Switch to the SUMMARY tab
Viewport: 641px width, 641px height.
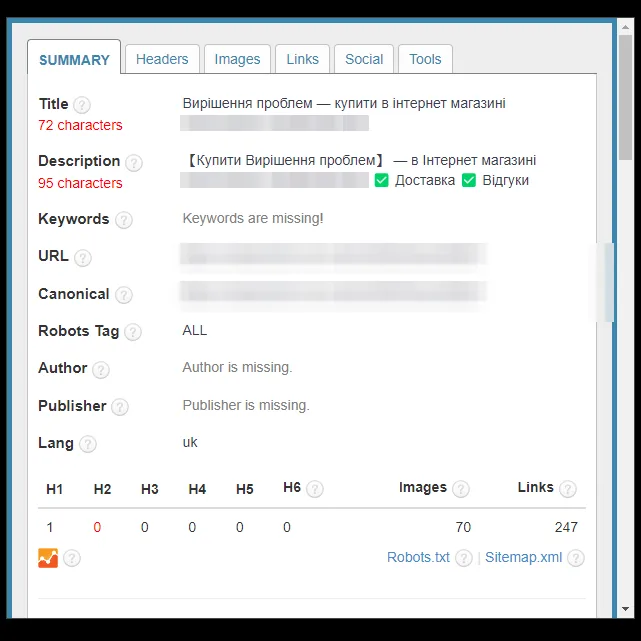click(74, 57)
